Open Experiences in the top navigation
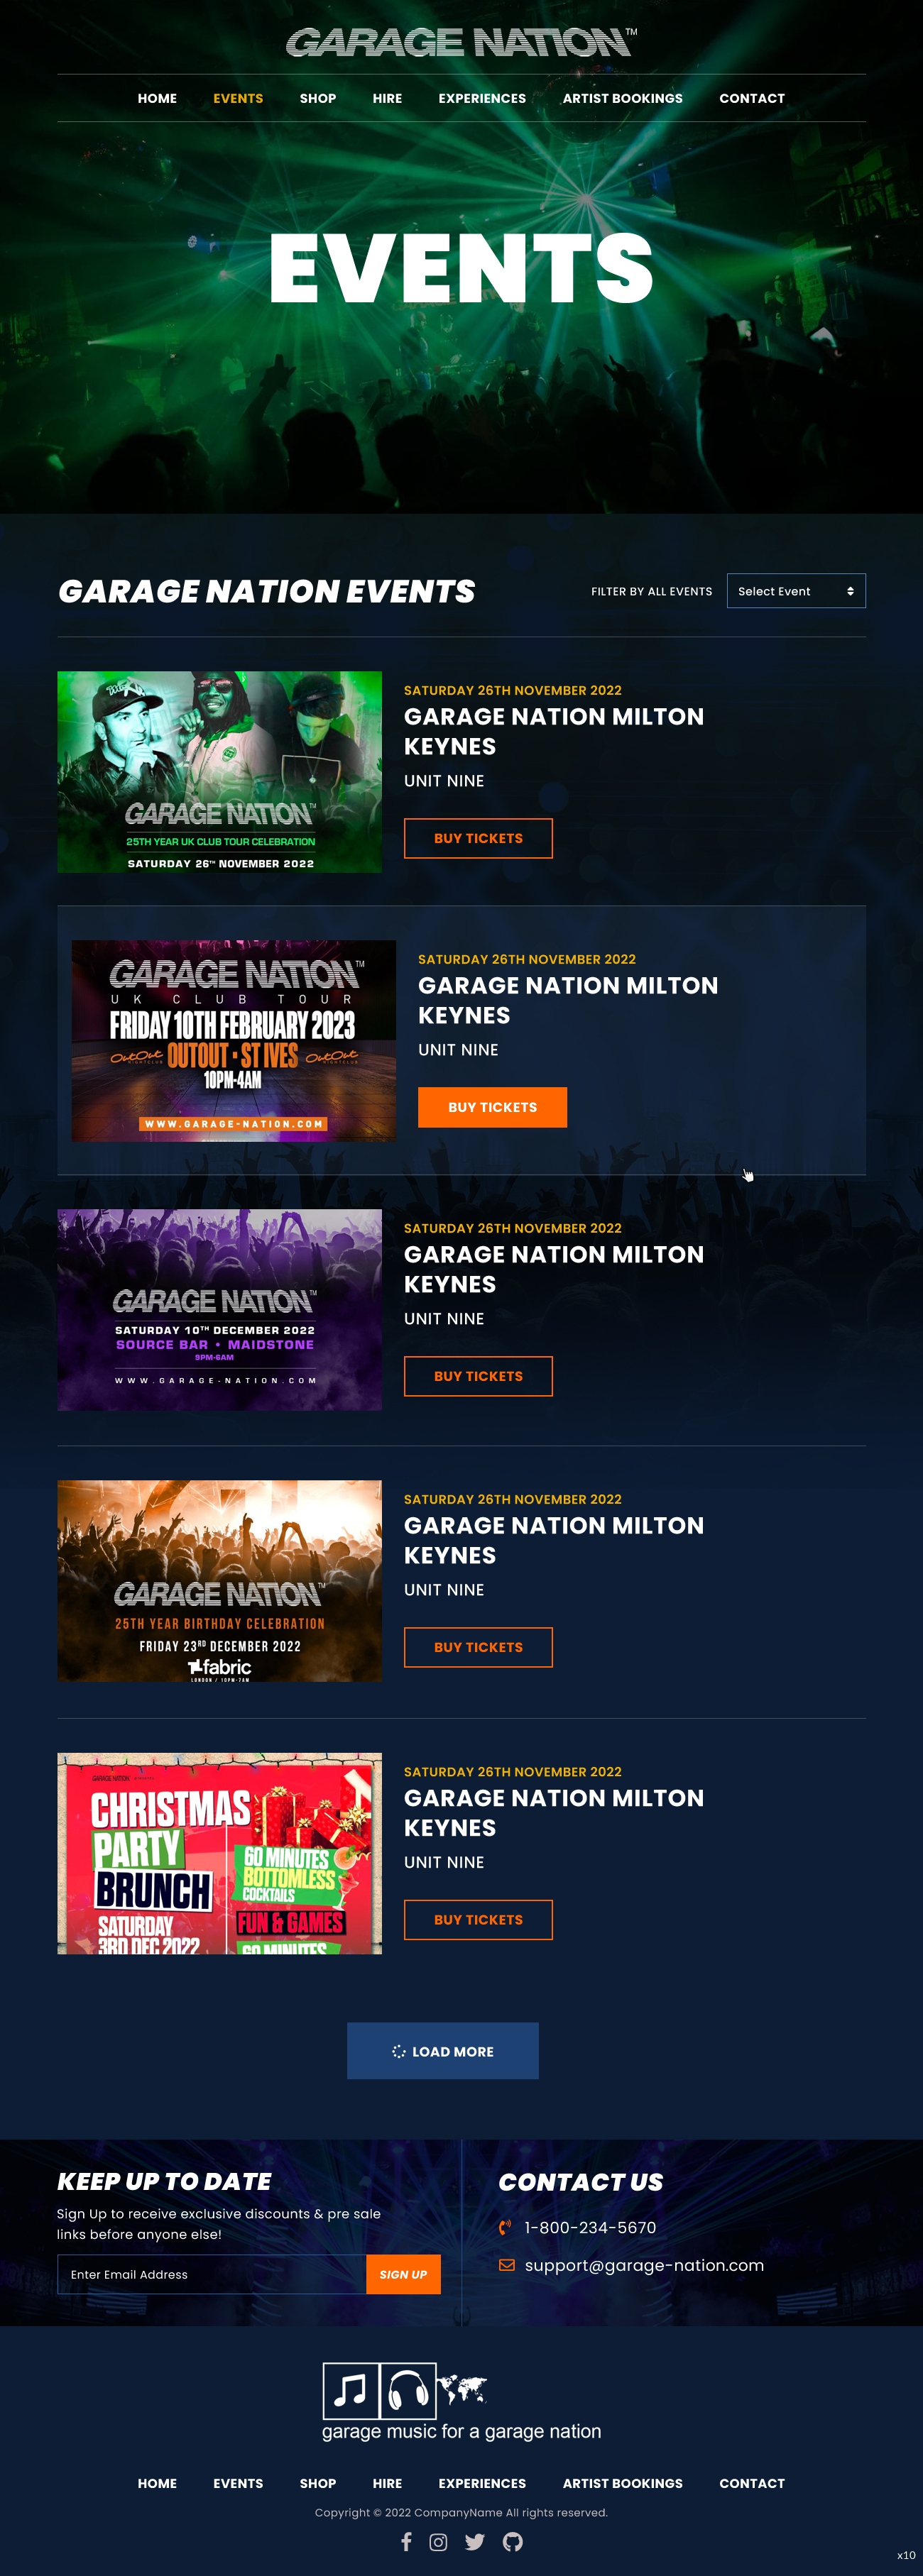 482,98
